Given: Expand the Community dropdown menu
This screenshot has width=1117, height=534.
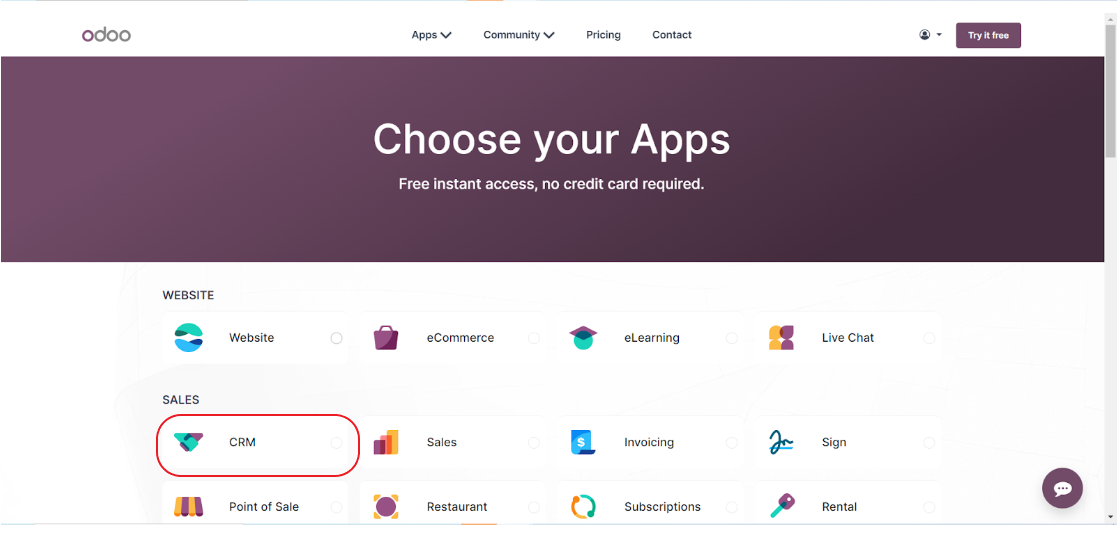Looking at the screenshot, I should point(519,35).
